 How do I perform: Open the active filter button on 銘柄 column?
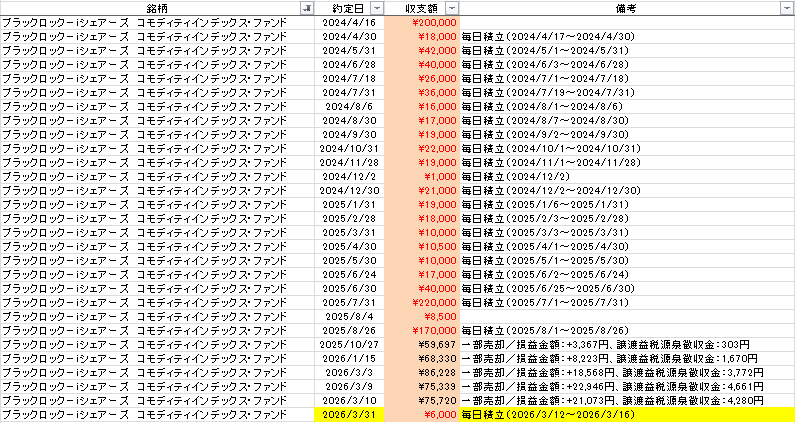(307, 8)
